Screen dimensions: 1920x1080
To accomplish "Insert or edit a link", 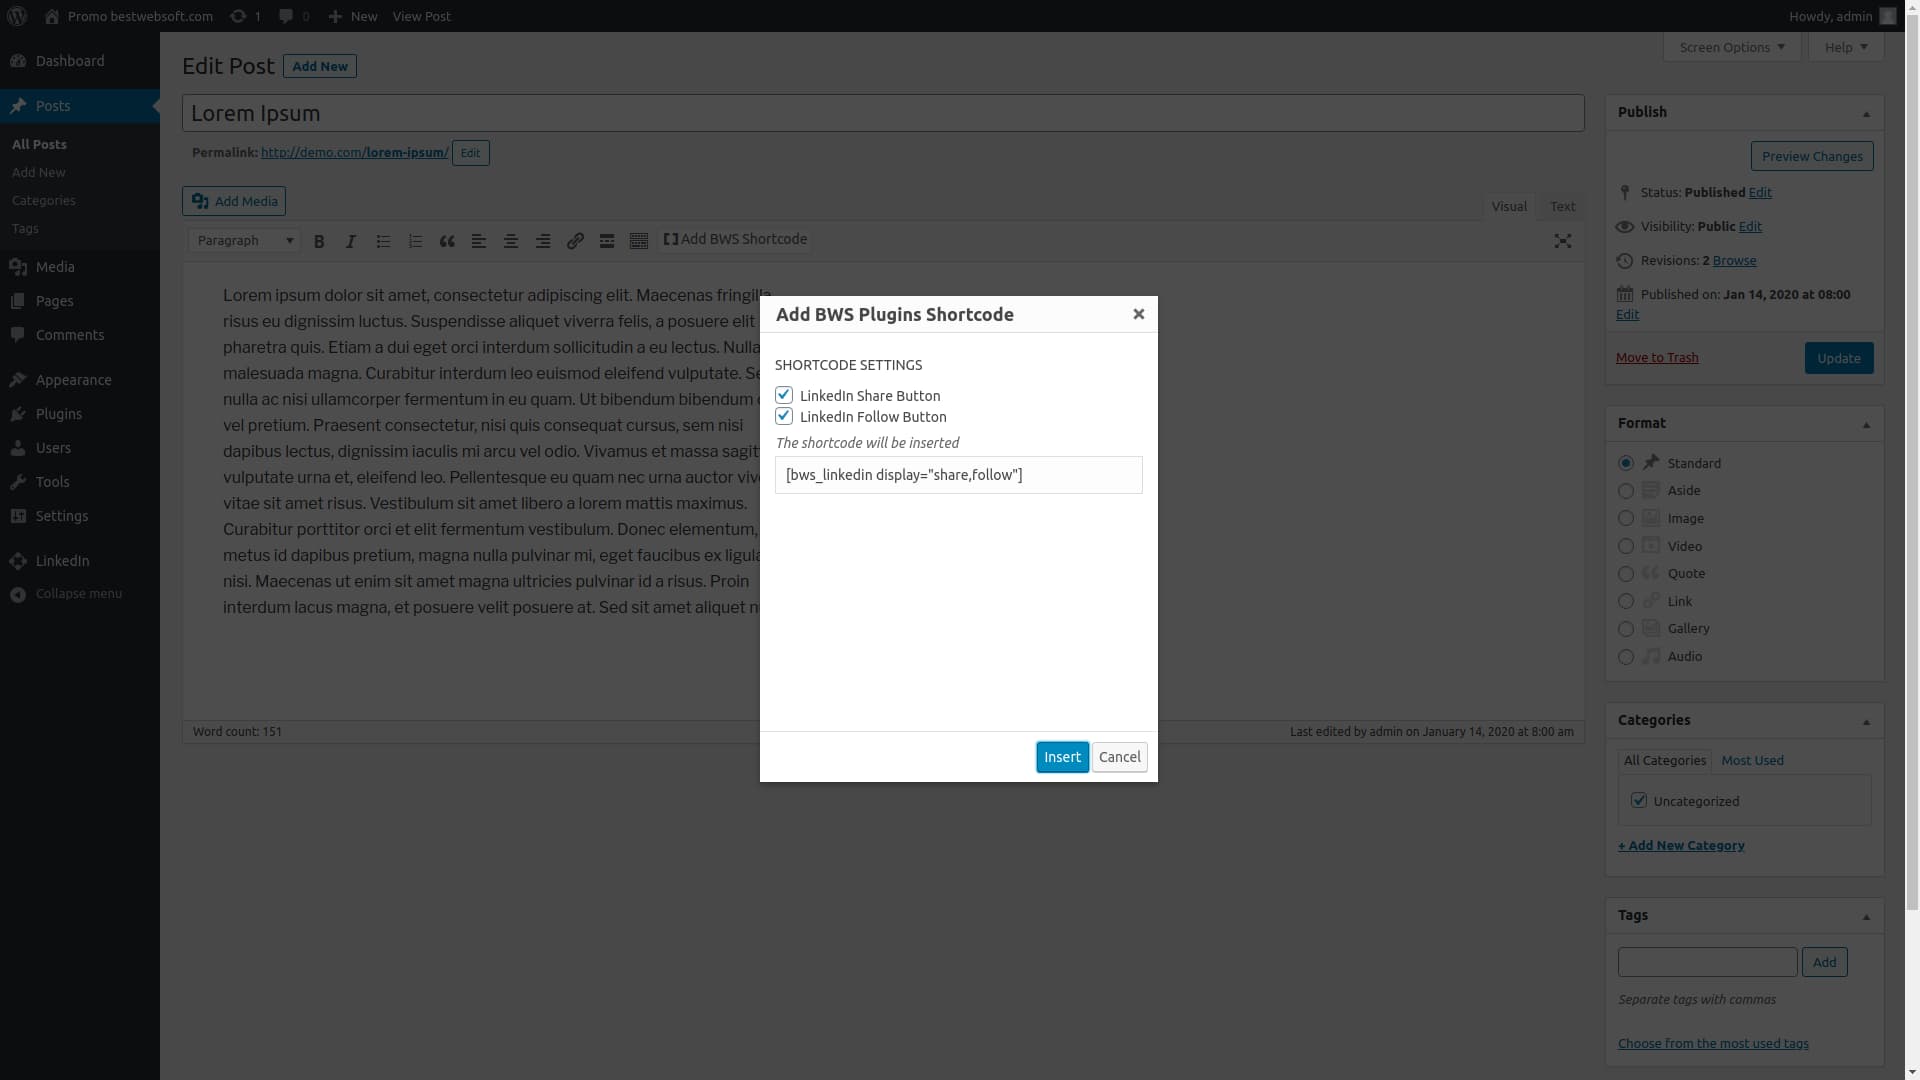I will 575,241.
